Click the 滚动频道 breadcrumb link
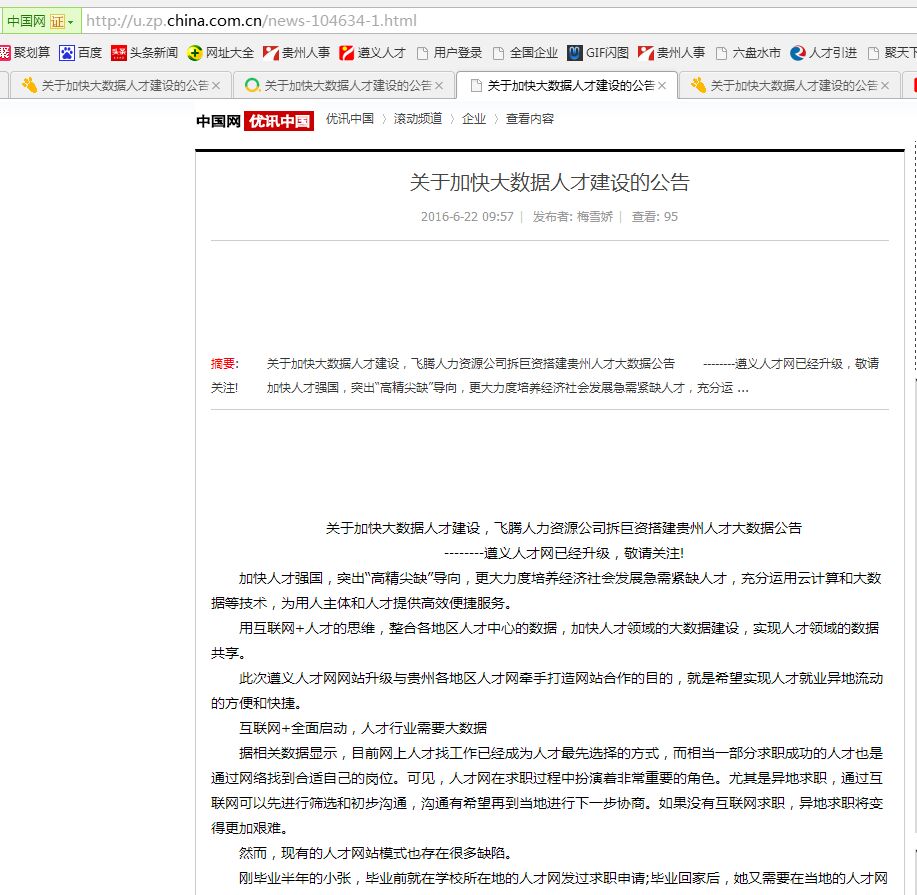The image size is (917, 895). pyautogui.click(x=417, y=119)
